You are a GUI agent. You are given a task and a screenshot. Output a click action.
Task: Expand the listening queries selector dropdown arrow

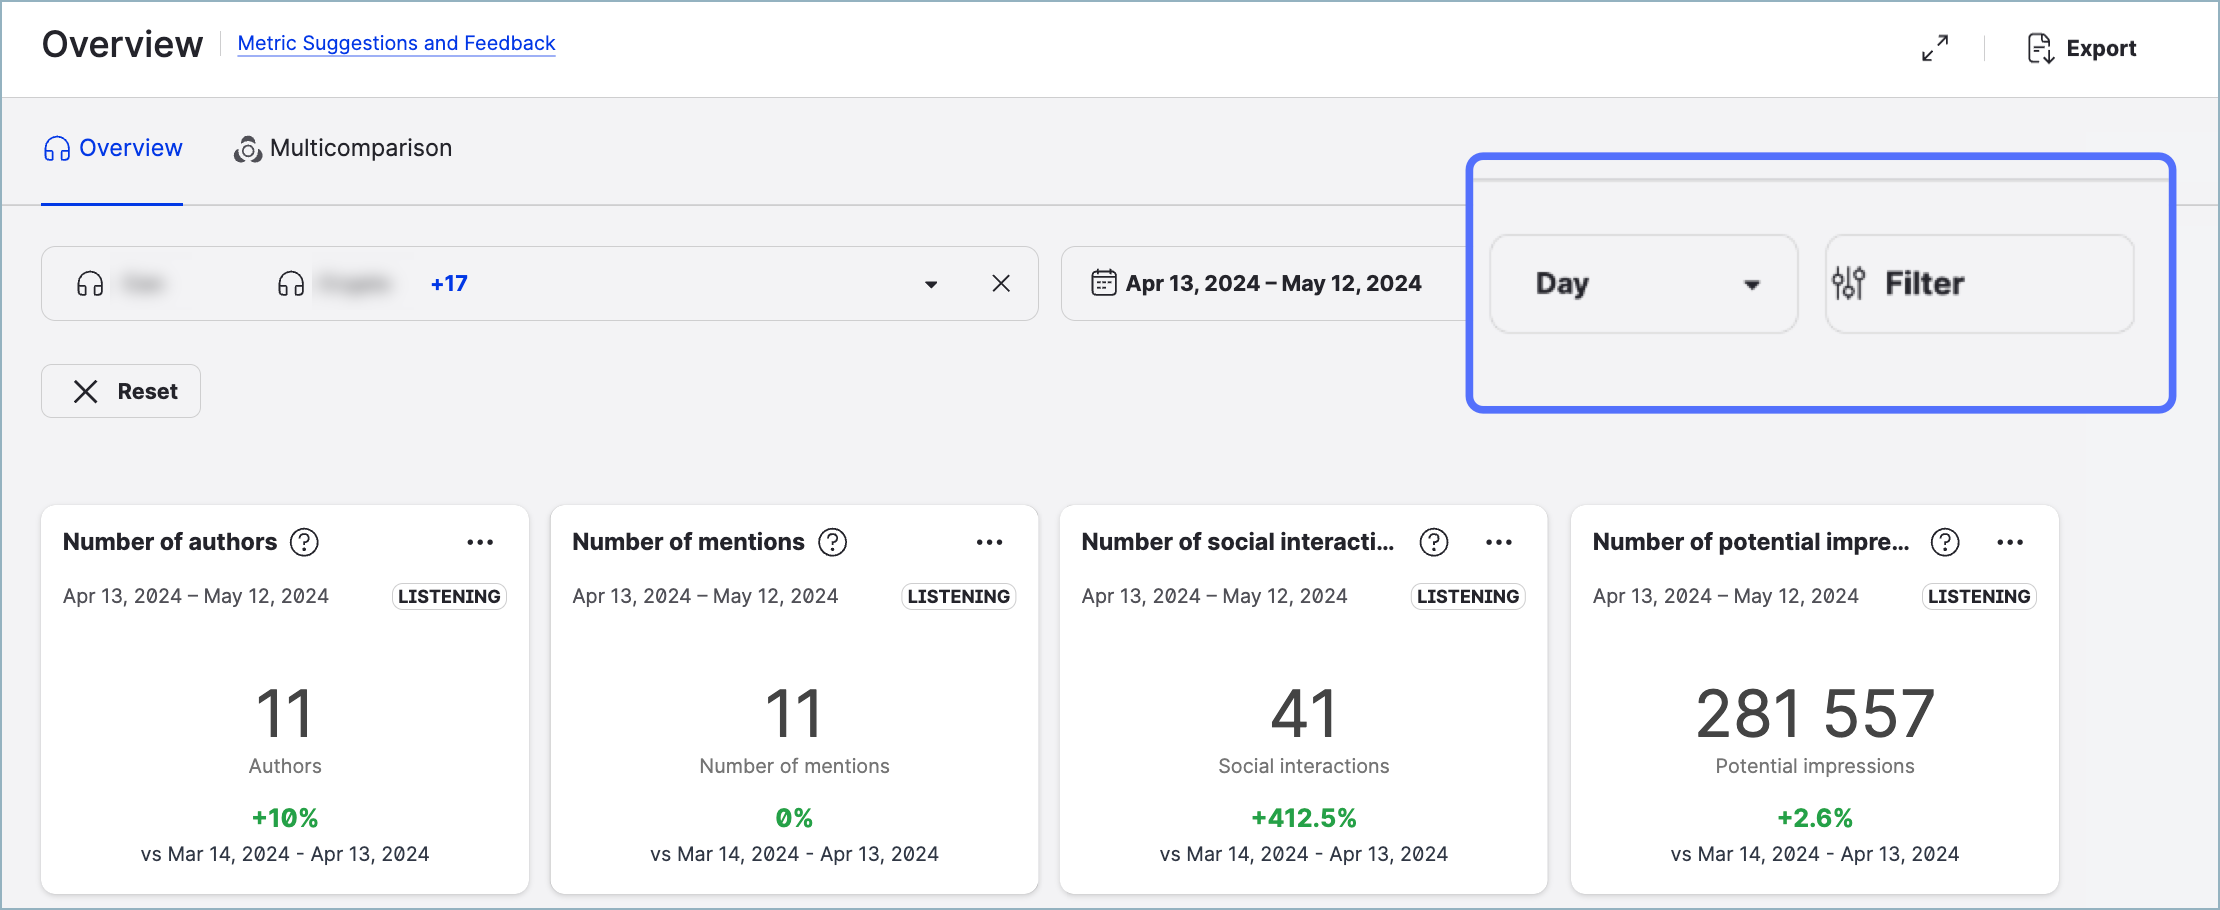[x=931, y=284]
